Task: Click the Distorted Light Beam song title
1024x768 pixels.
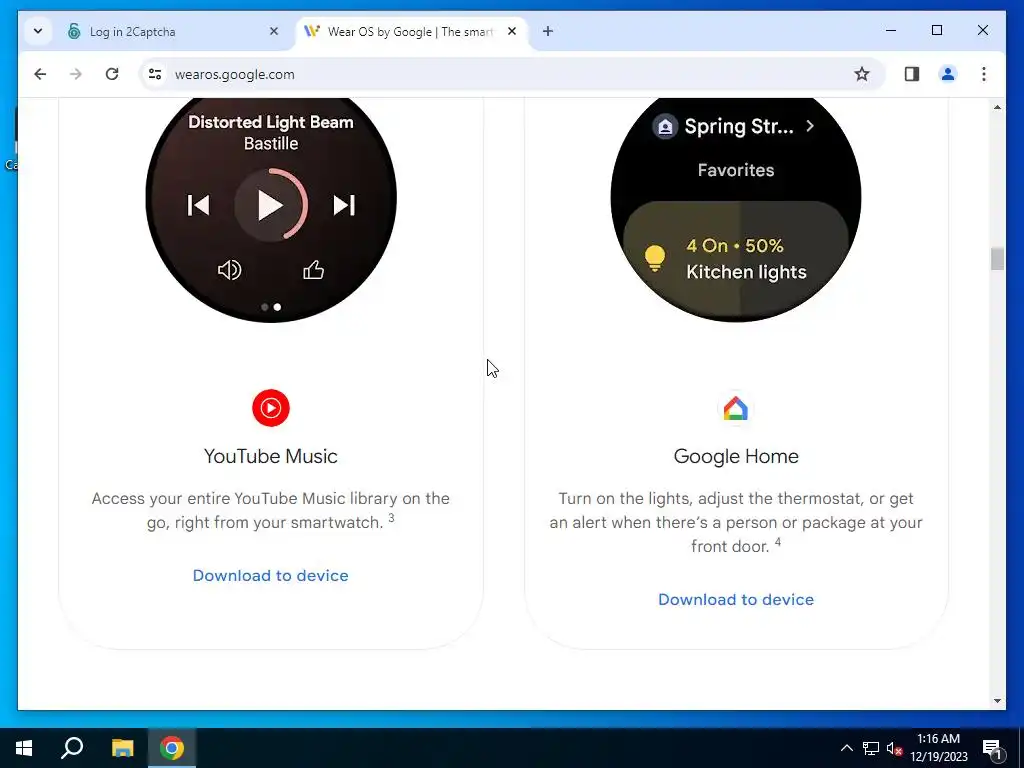Action: click(270, 122)
